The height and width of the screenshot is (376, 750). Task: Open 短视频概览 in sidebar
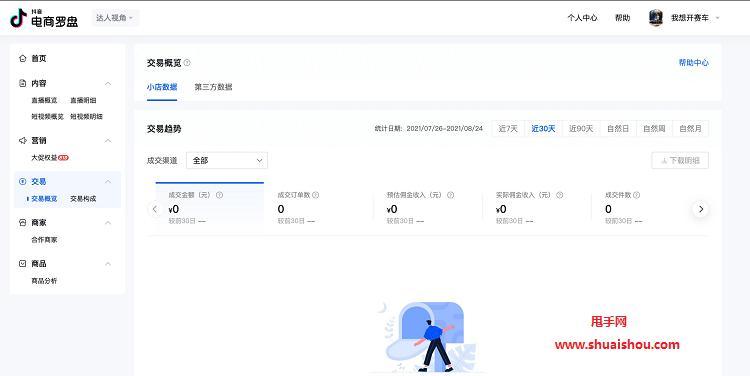tap(47, 116)
